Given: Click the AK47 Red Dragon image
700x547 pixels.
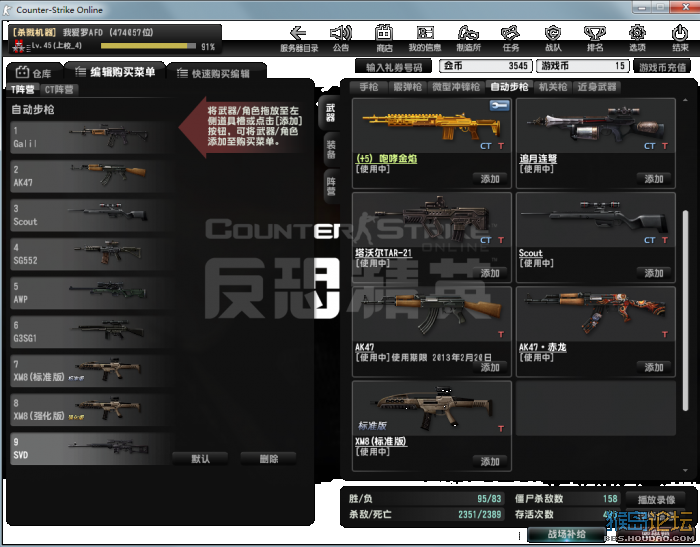Looking at the screenshot, I should tap(596, 311).
